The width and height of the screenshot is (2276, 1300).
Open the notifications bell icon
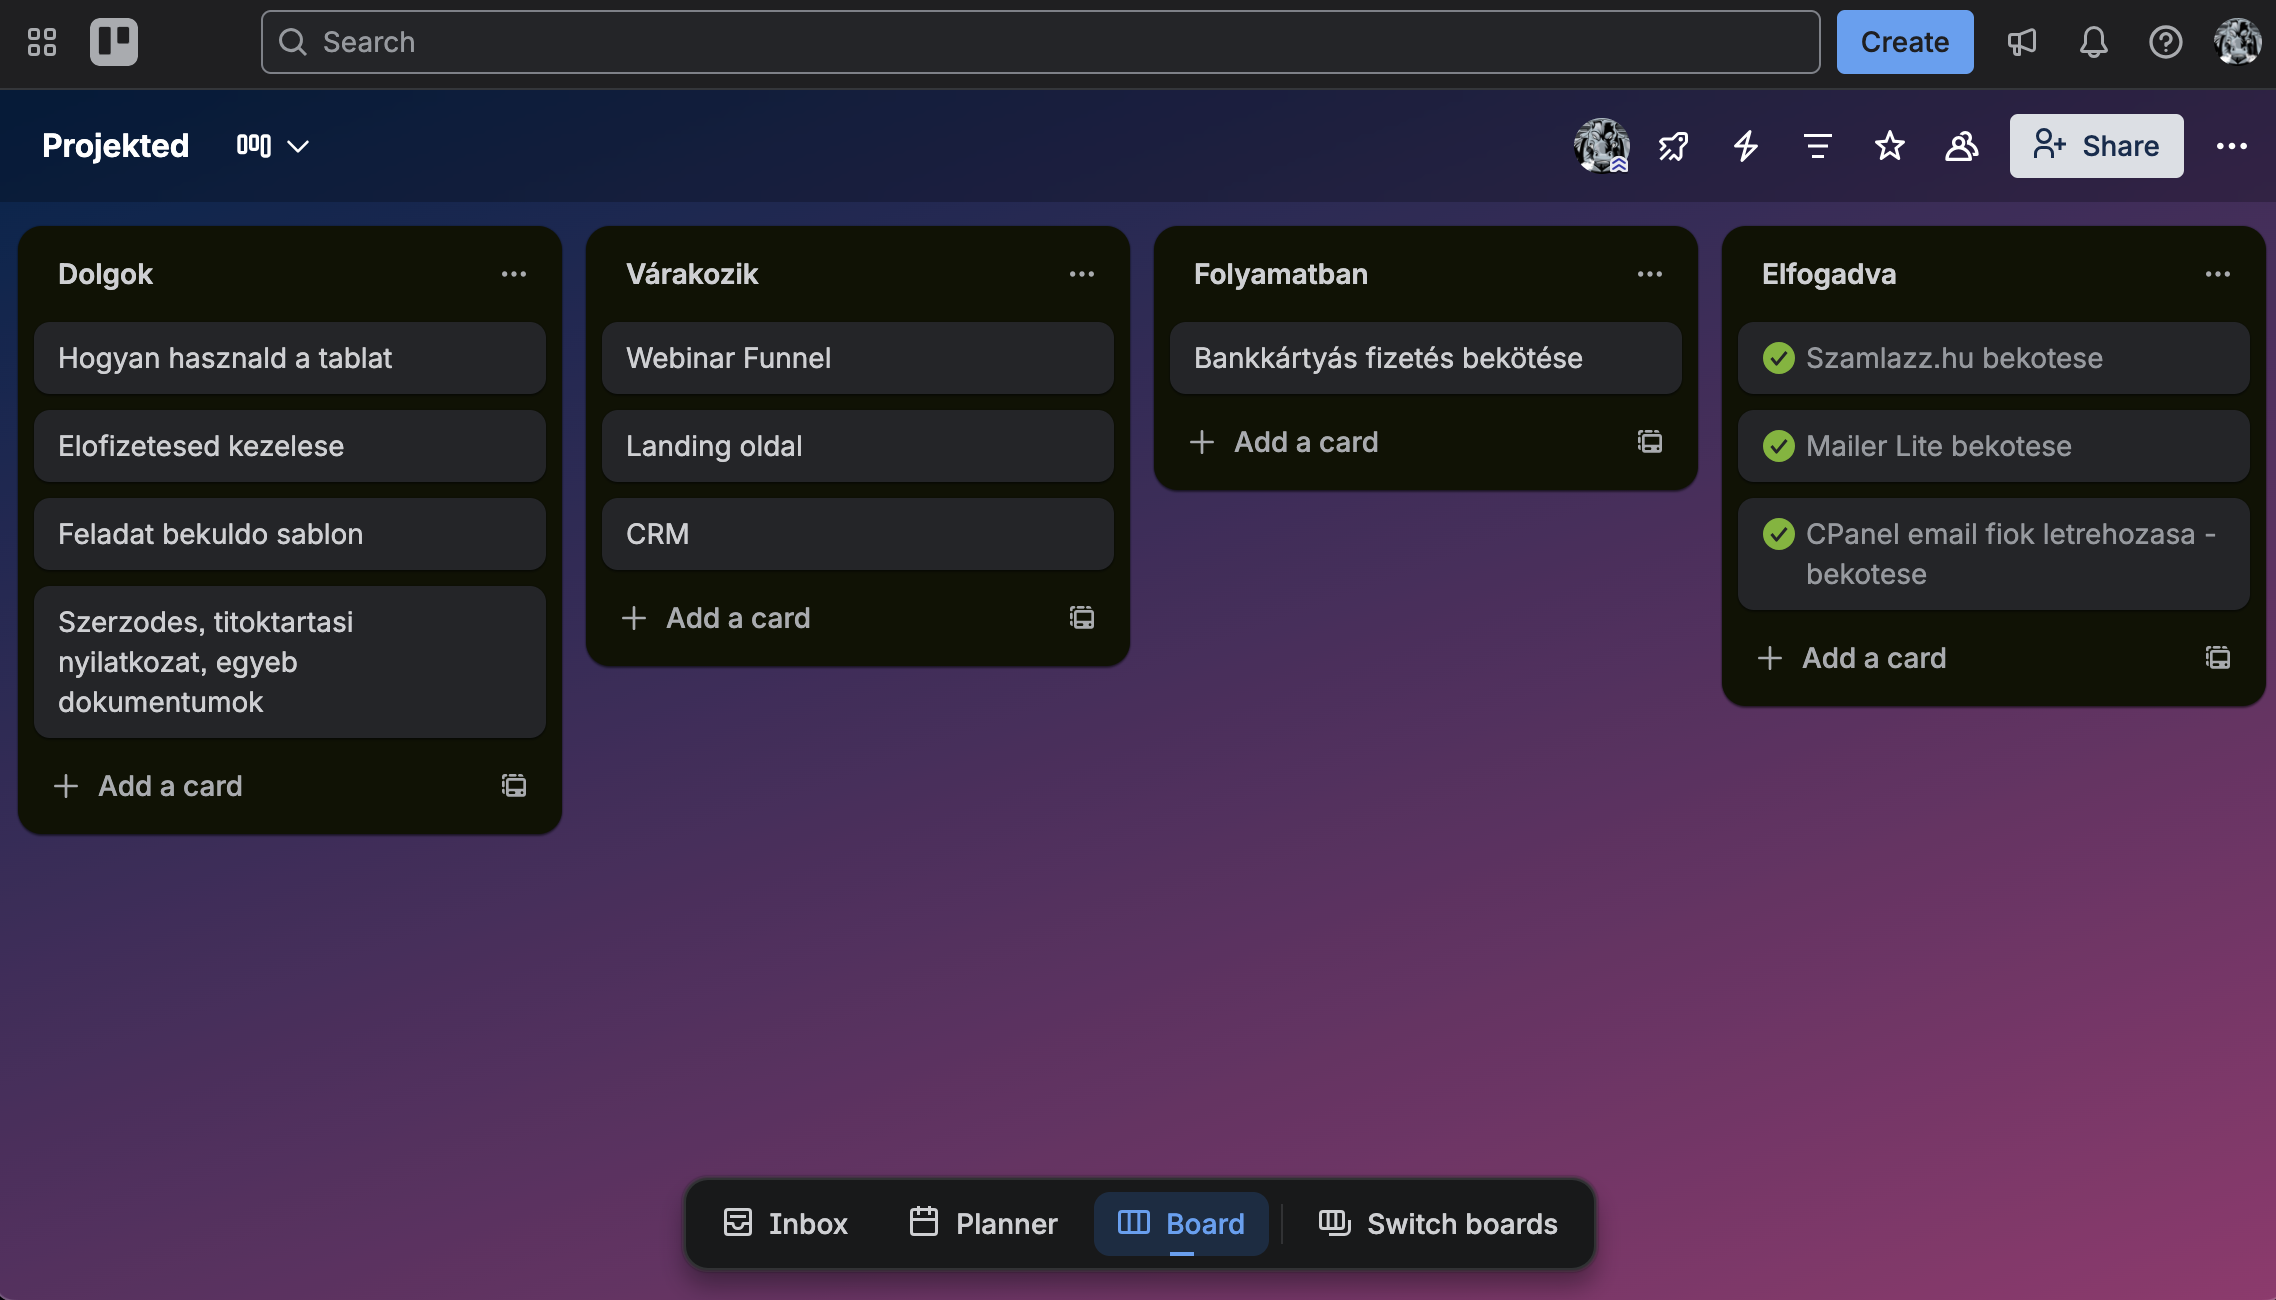2093,42
